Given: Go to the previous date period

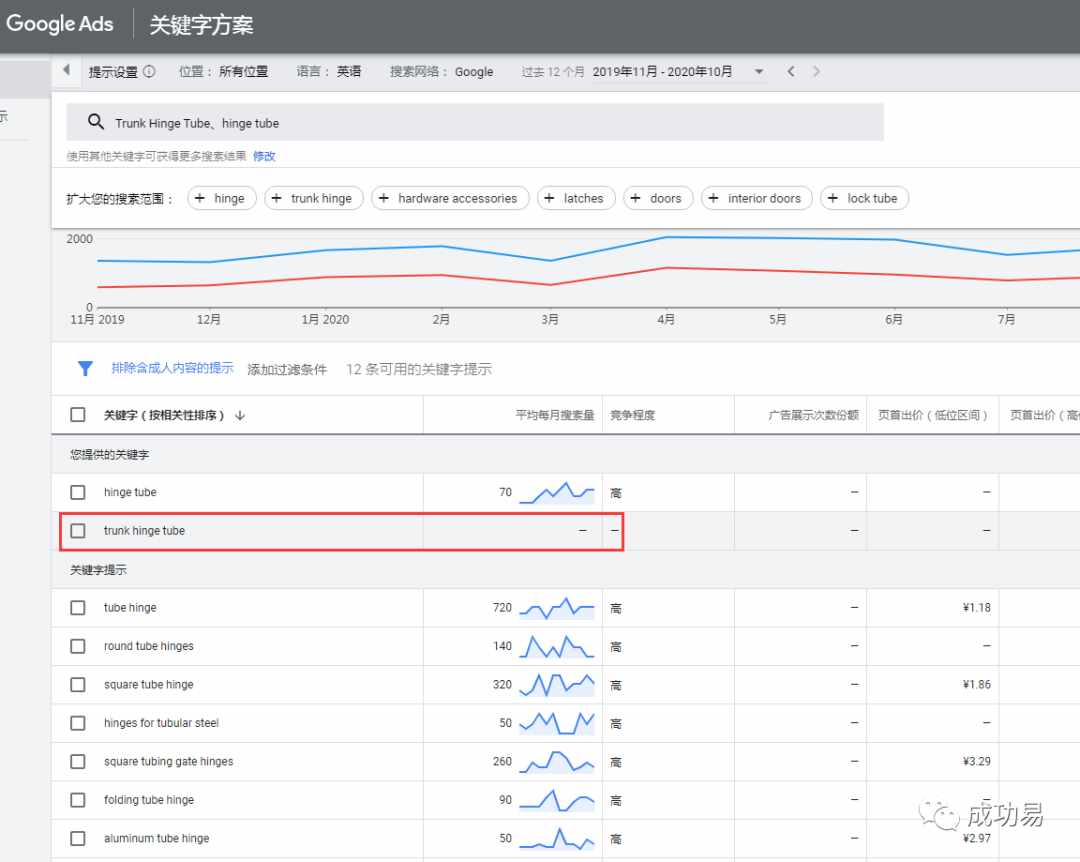Looking at the screenshot, I should point(791,71).
